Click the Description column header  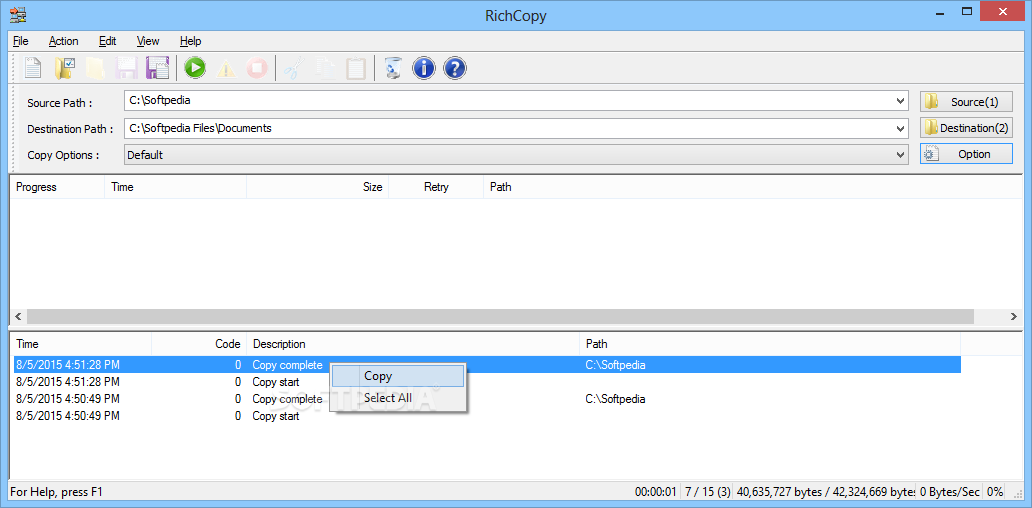(413, 344)
